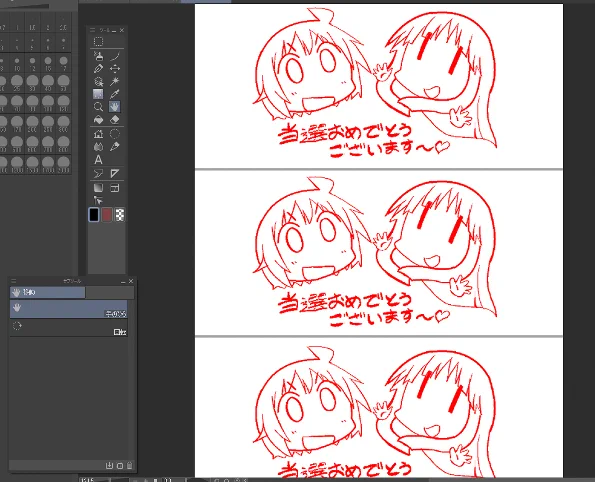Image resolution: width=595 pixels, height=482 pixels.
Task: Select the Blend tool
Action: pos(98,146)
